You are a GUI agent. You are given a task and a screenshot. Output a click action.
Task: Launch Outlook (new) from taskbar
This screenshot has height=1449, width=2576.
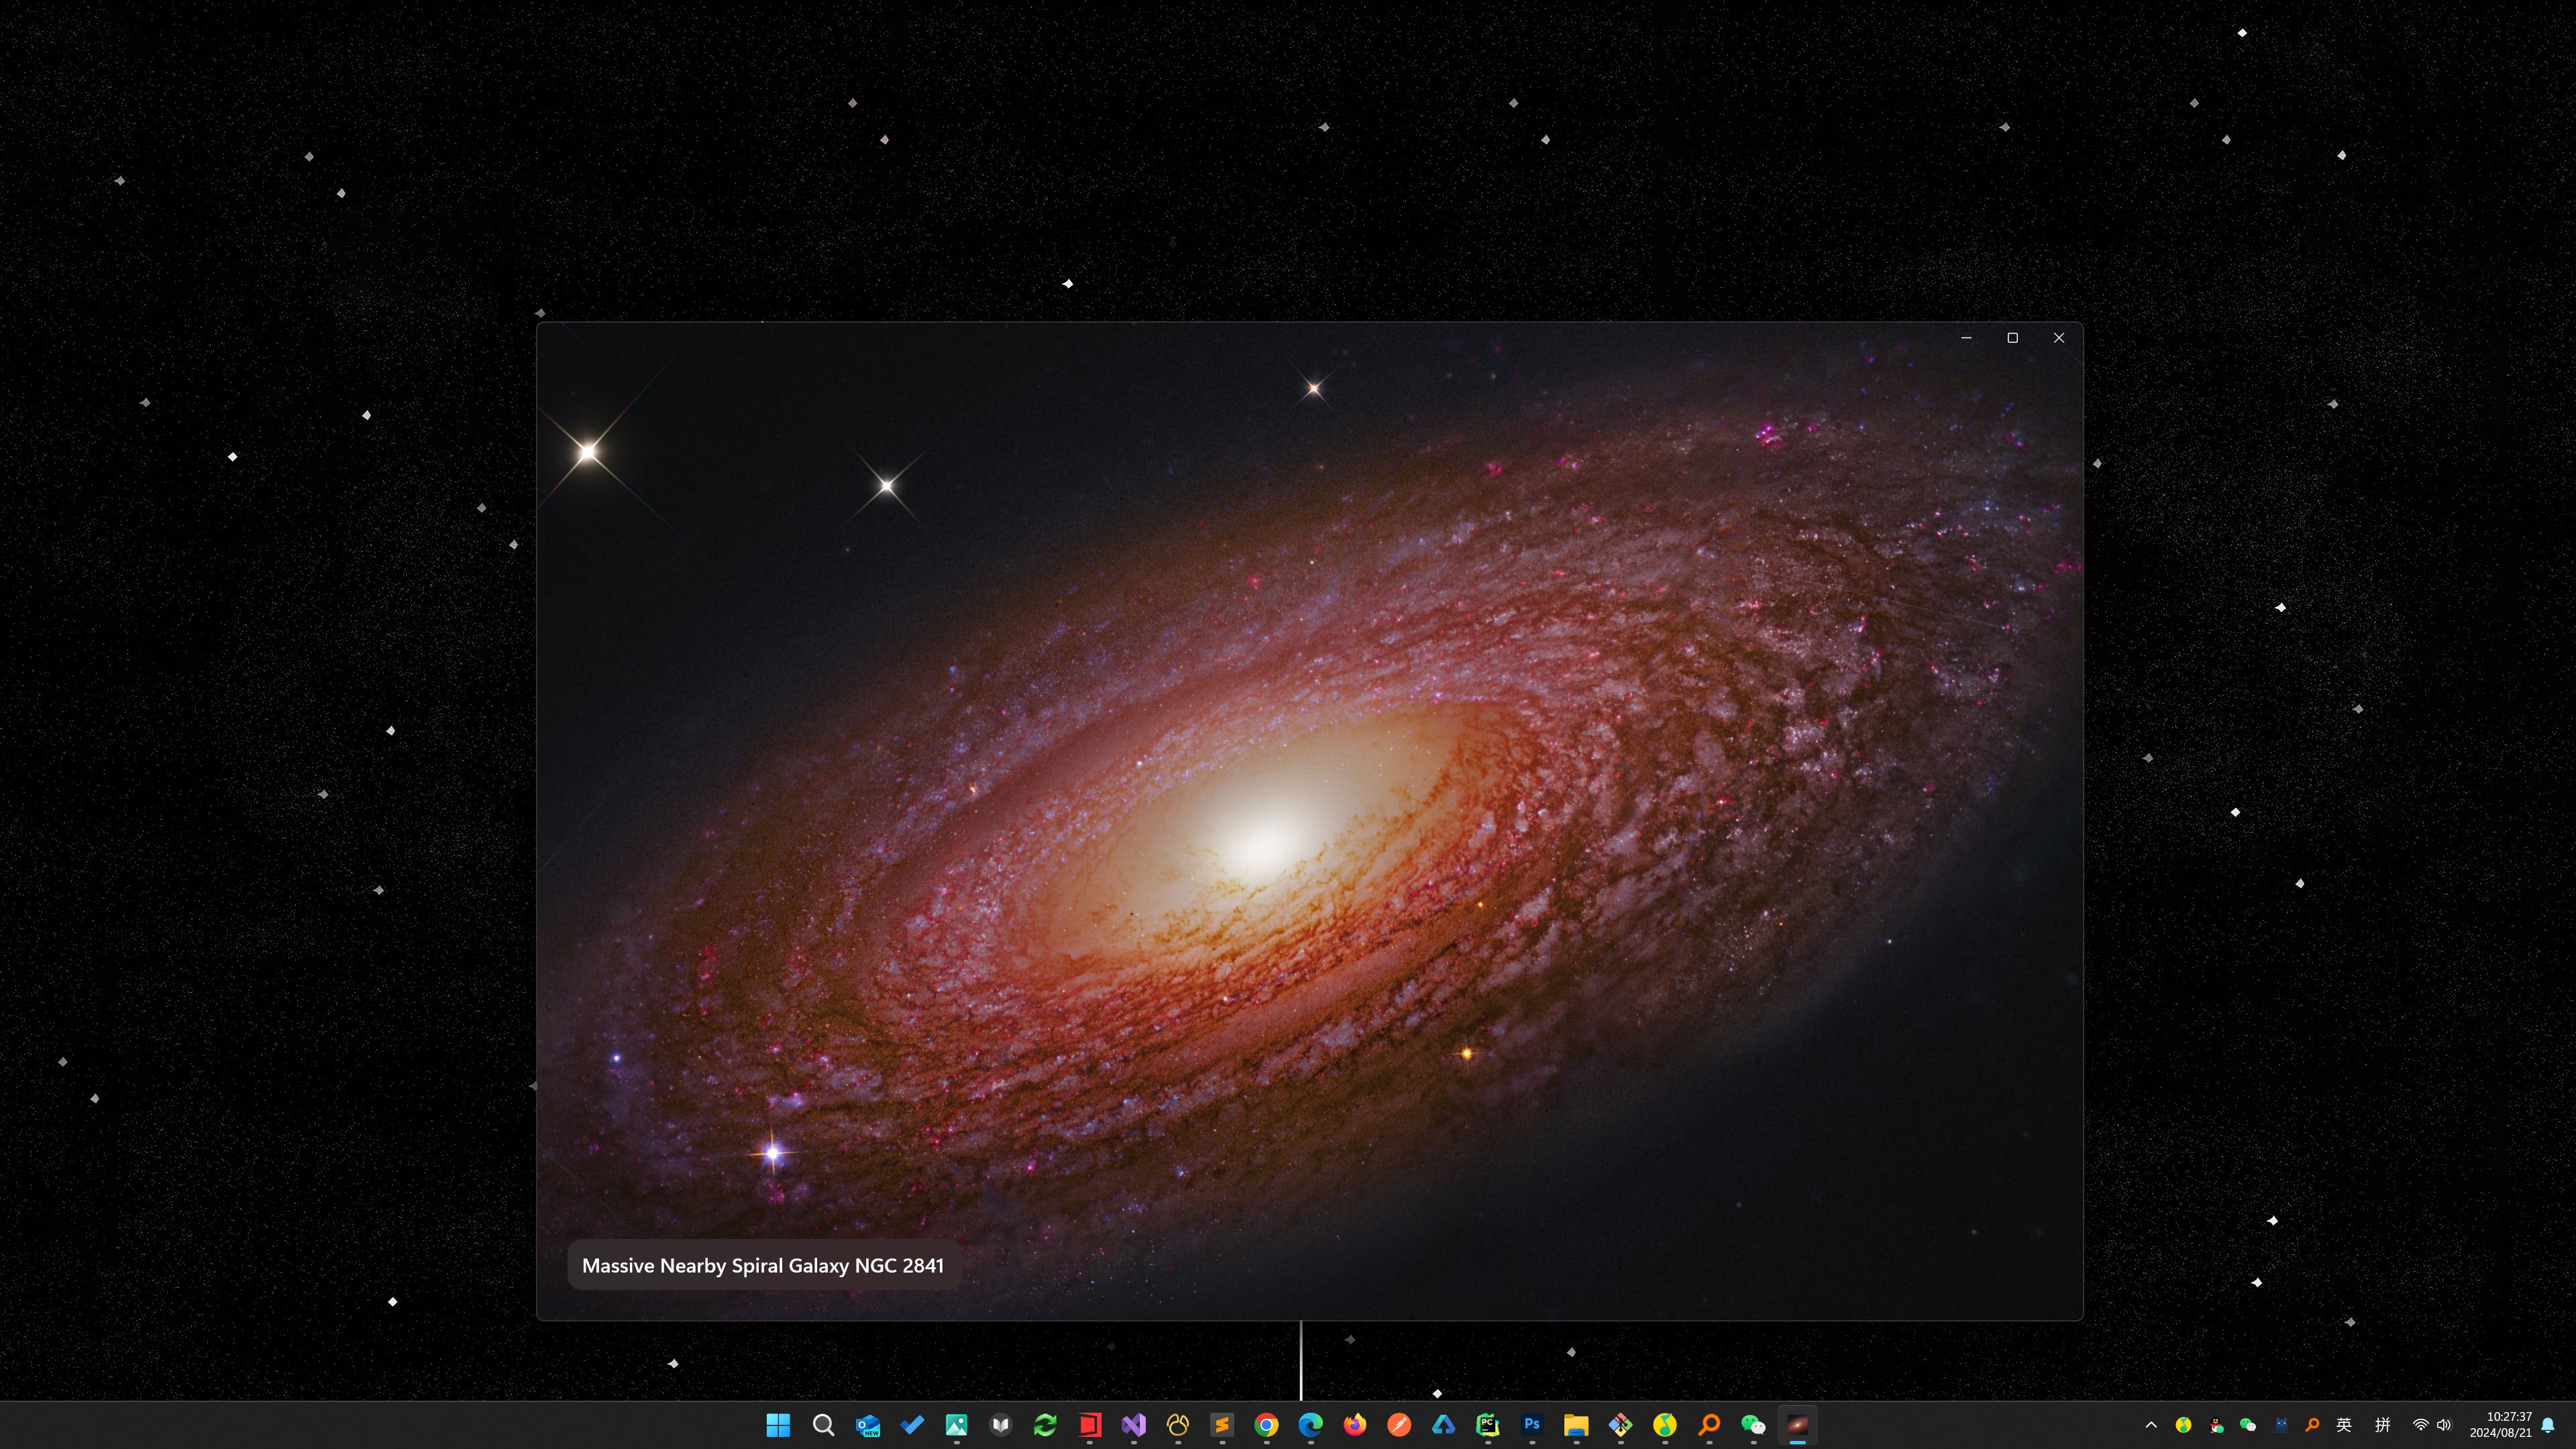pyautogui.click(x=868, y=1425)
